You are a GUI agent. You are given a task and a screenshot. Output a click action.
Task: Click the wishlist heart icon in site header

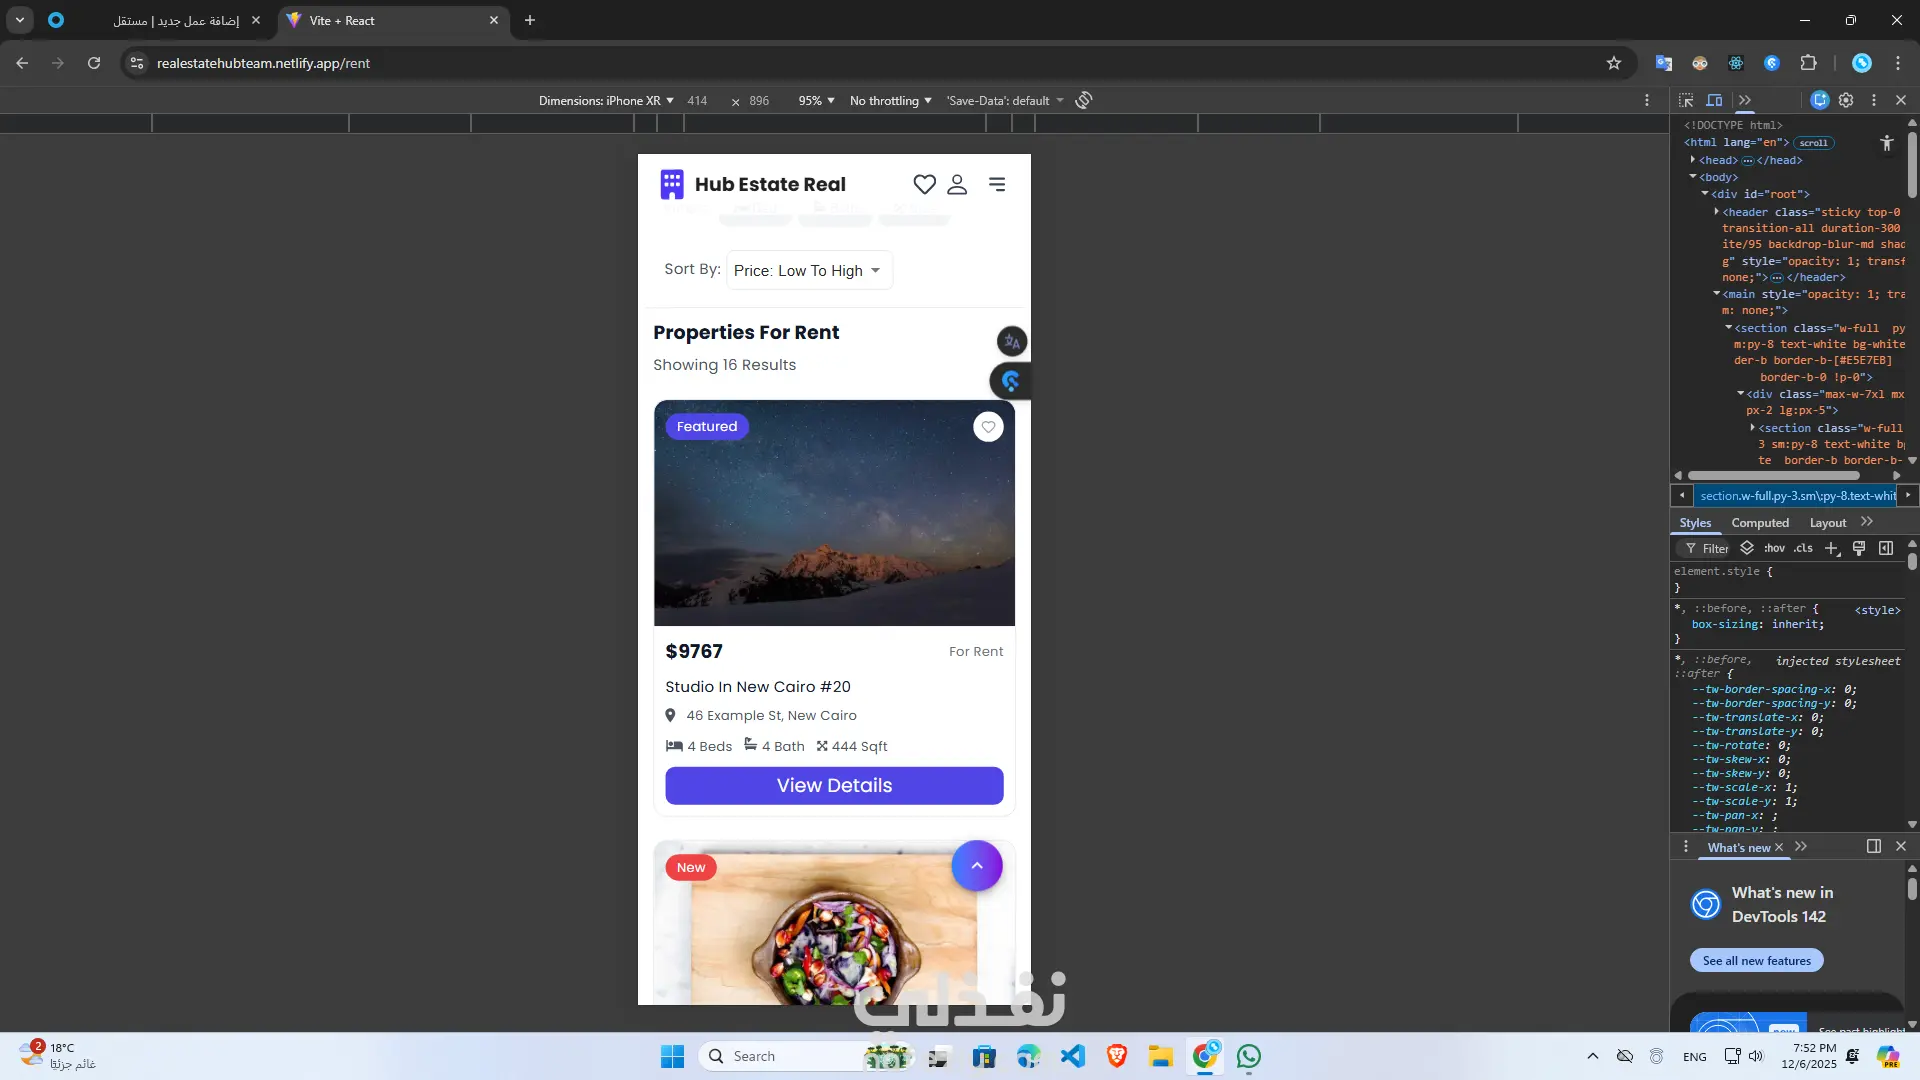tap(924, 184)
